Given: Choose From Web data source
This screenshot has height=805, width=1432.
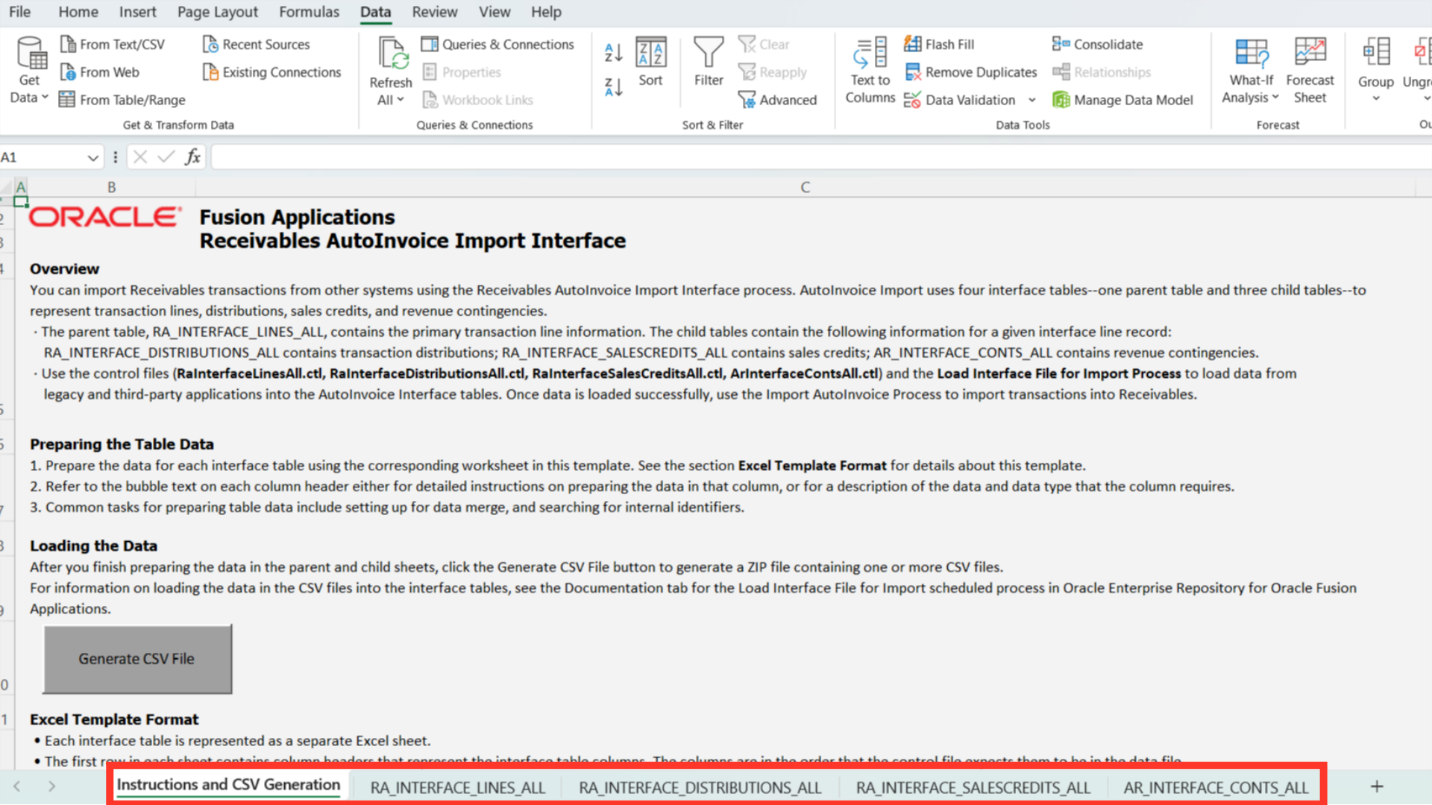Looking at the screenshot, I should coord(99,72).
